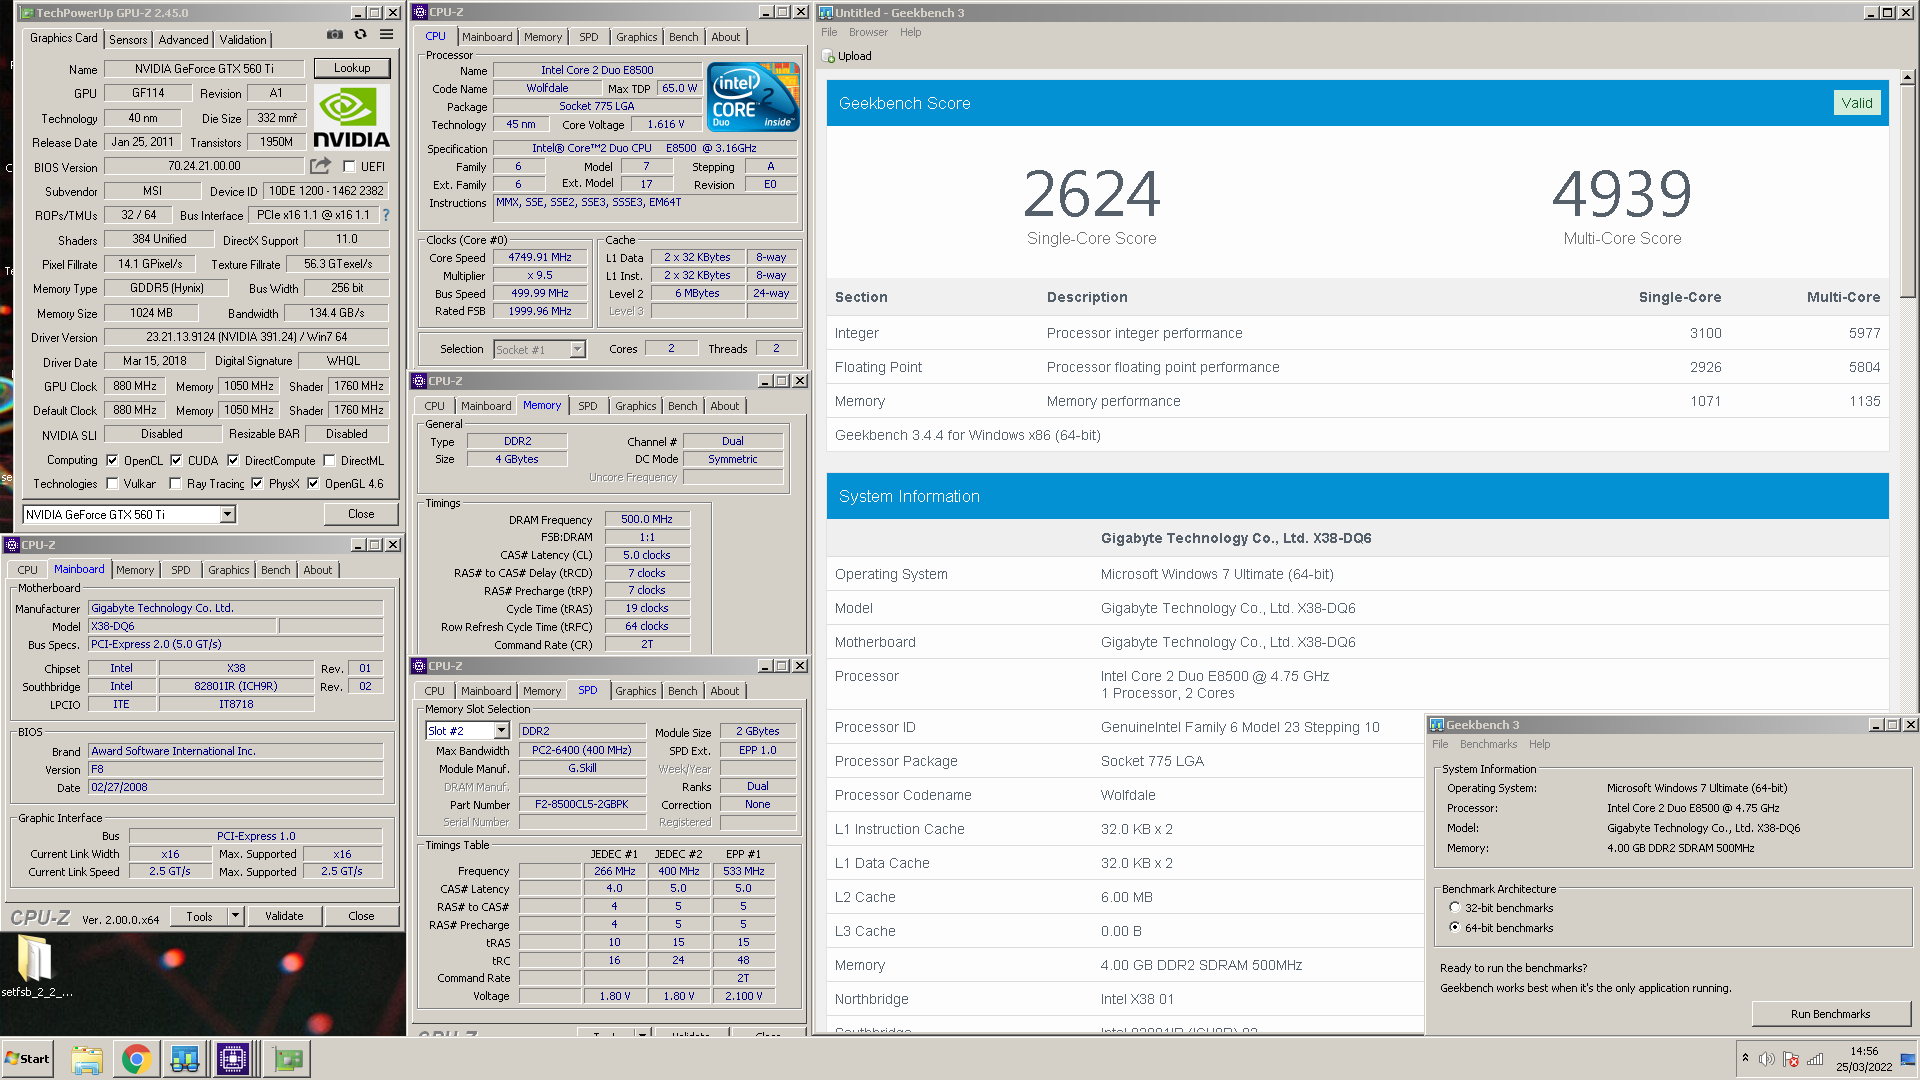The height and width of the screenshot is (1080, 1920).
Task: Toggle the DirectML checkbox
Action: point(329,461)
